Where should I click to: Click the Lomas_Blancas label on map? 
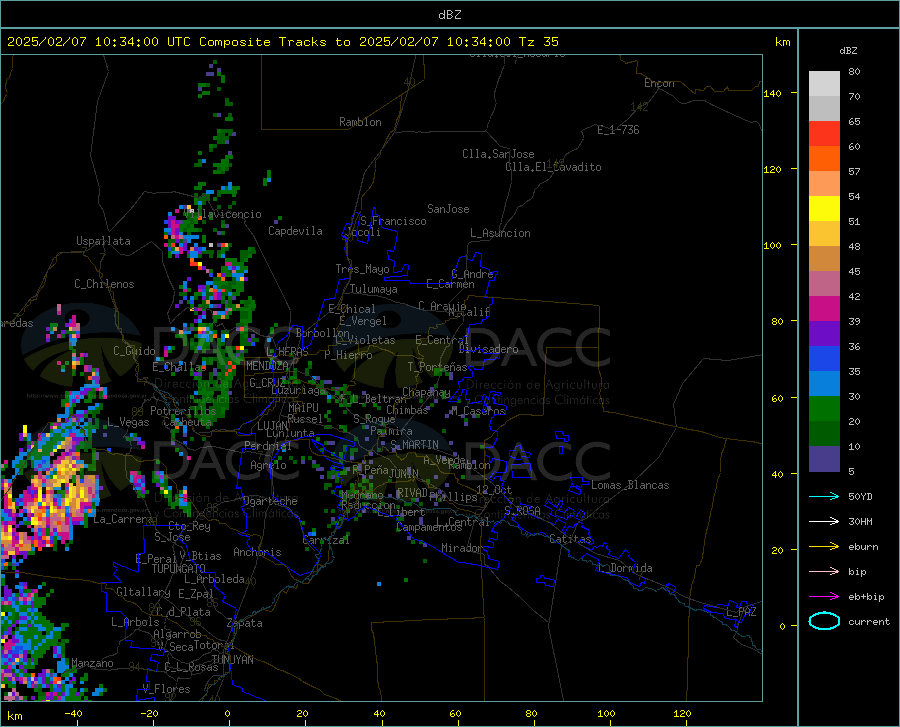(x=630, y=485)
